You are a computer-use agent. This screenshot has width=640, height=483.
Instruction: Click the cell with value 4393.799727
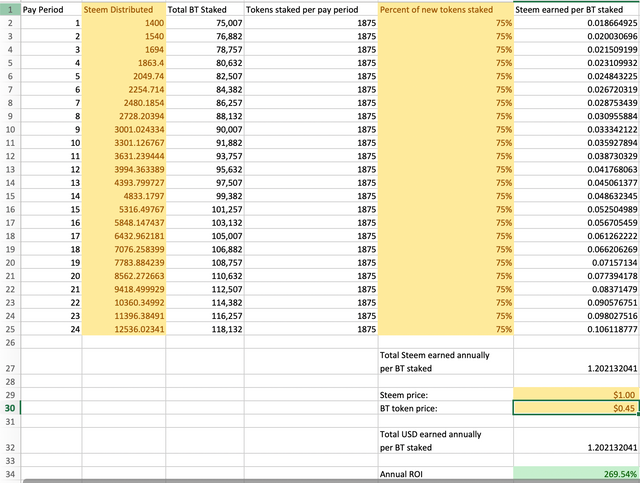pos(124,183)
